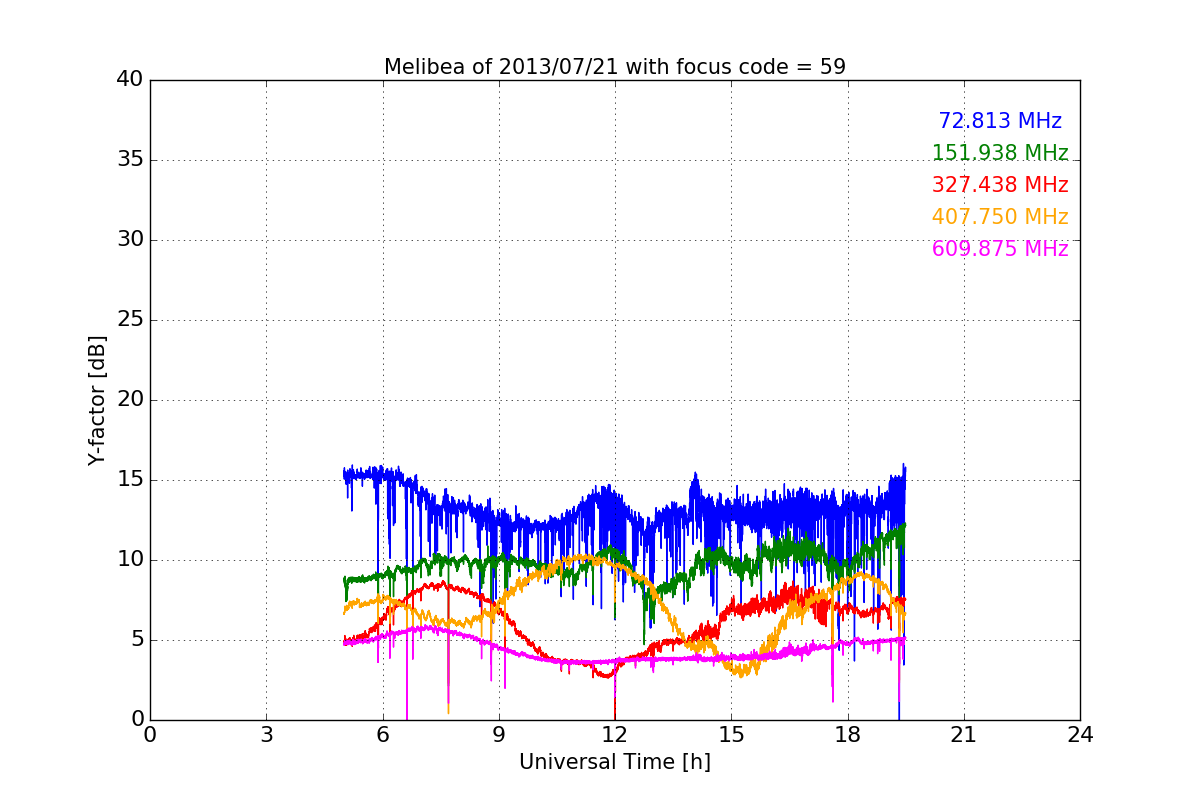Click the y-axis tick label 40
This screenshot has width=1200, height=800.
click(x=130, y=80)
